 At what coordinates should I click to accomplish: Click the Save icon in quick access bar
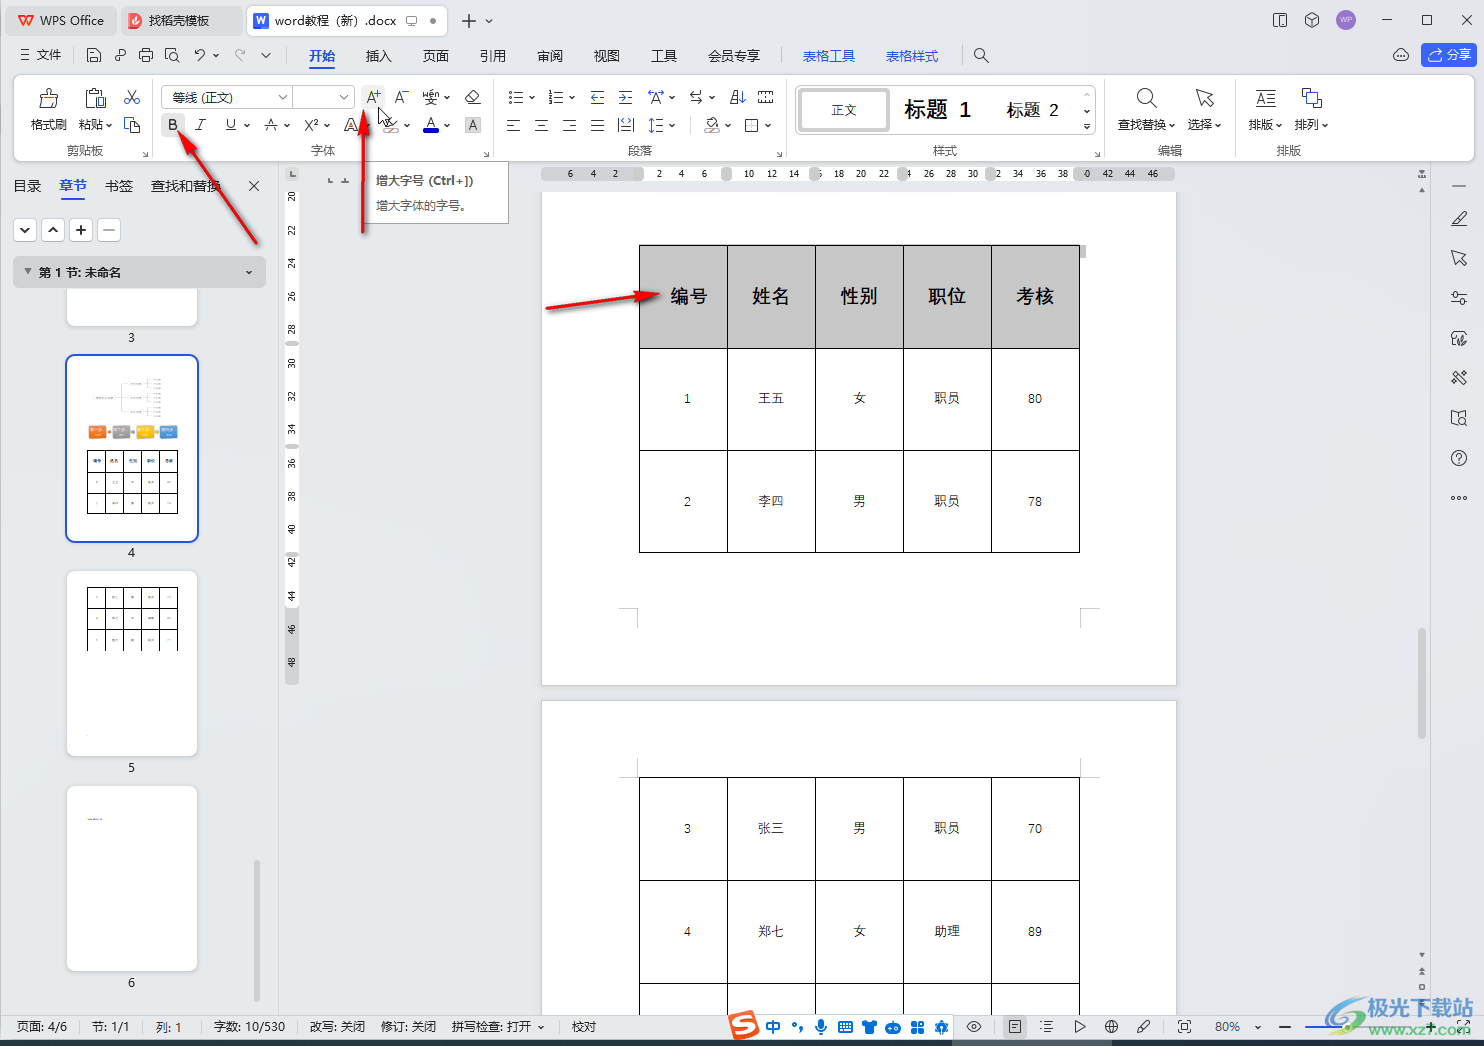94,55
